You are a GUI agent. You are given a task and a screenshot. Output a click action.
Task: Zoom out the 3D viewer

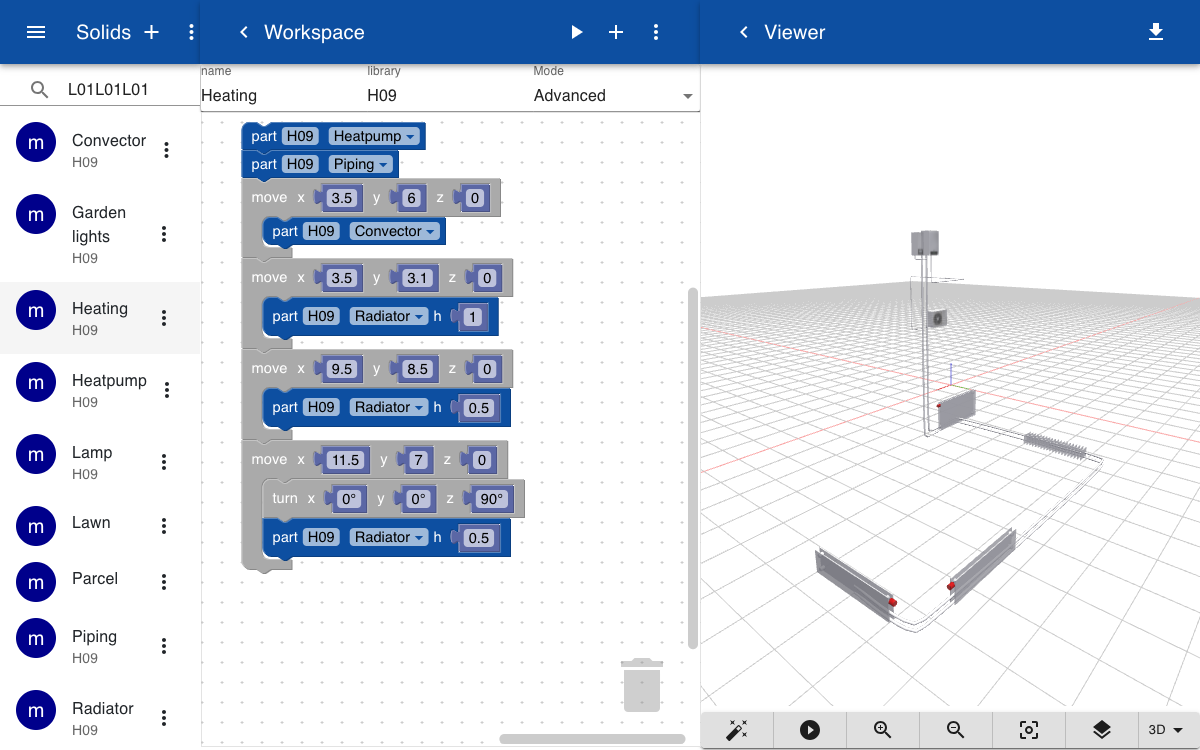point(956,730)
